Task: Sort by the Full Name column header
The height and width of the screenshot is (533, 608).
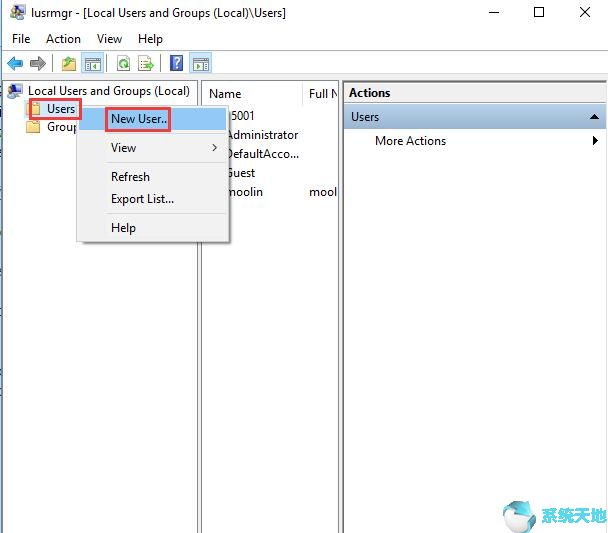Action: pos(322,93)
